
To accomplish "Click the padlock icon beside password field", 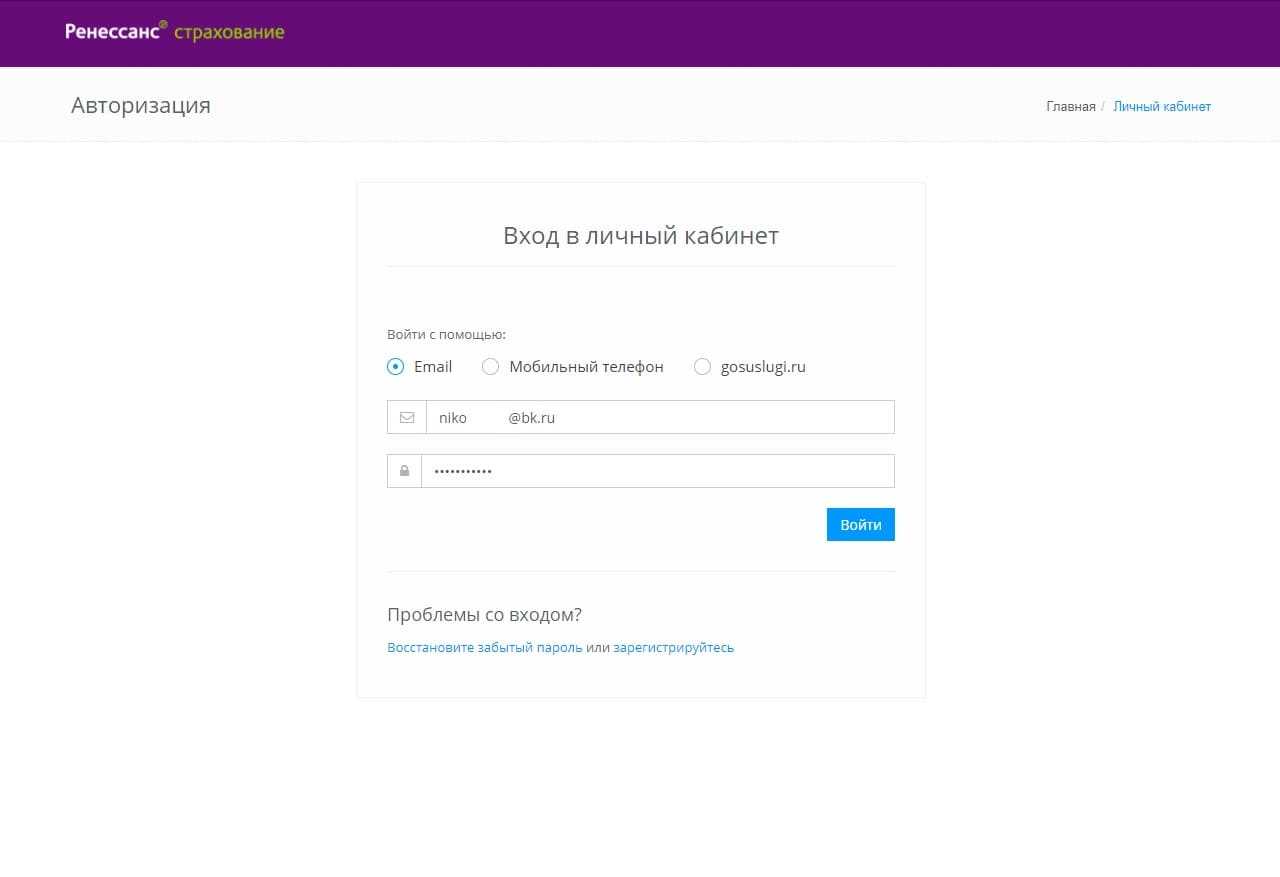I will click(x=404, y=471).
